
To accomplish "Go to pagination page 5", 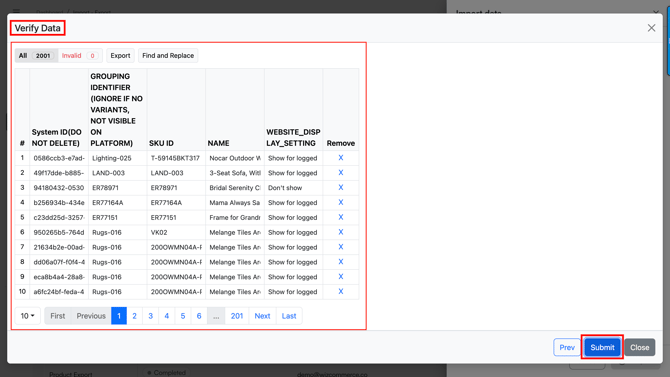I will click(183, 316).
